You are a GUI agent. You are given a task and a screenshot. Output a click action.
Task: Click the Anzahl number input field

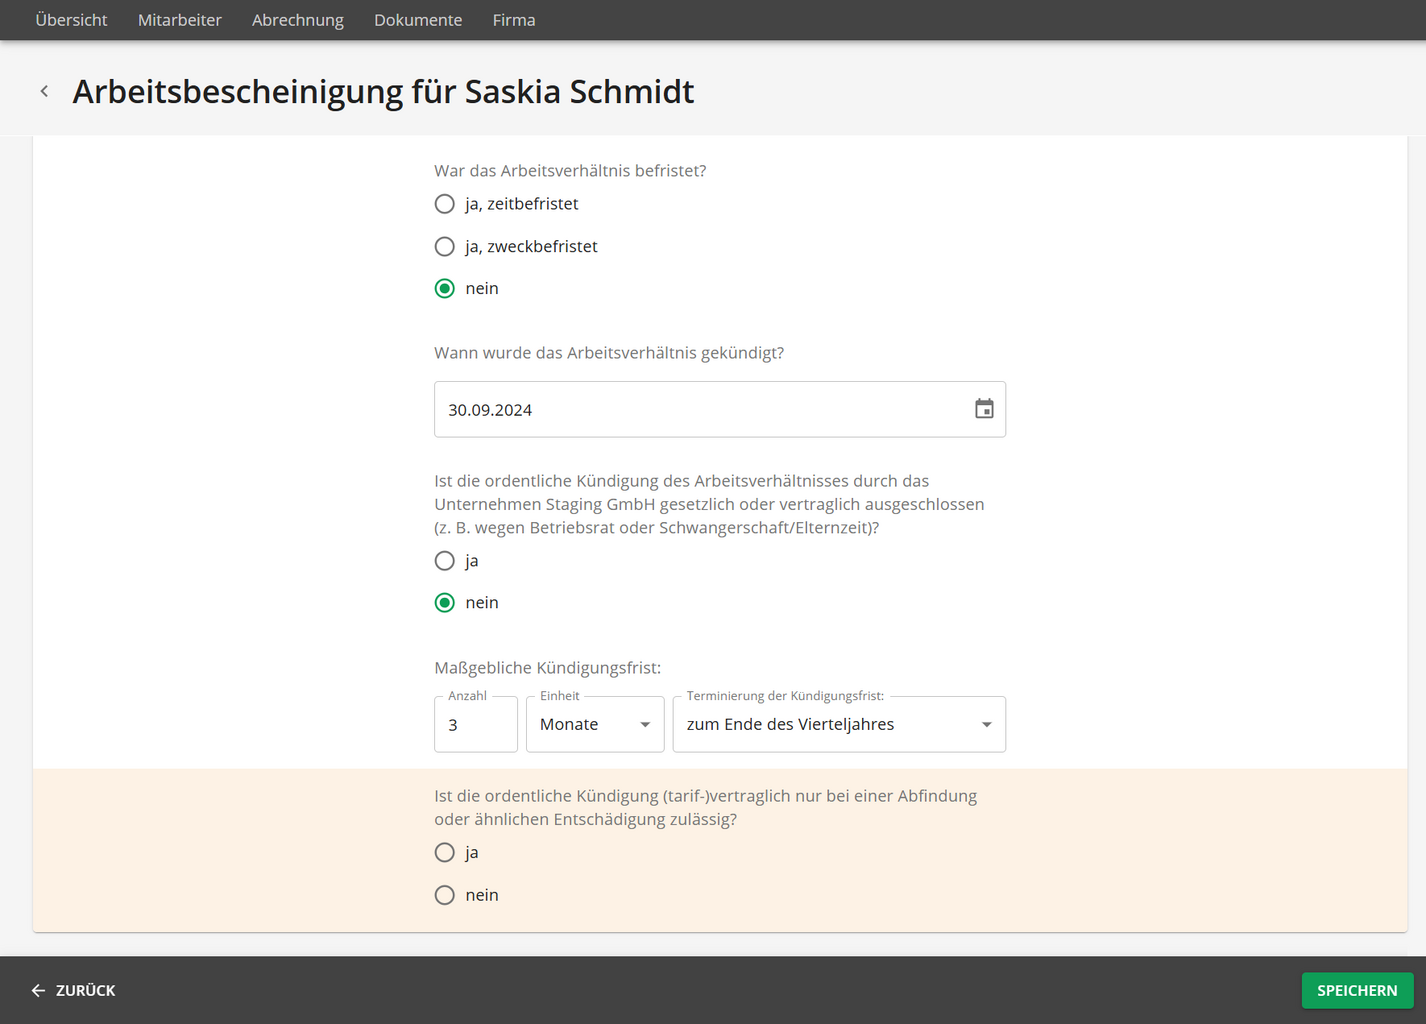(476, 725)
